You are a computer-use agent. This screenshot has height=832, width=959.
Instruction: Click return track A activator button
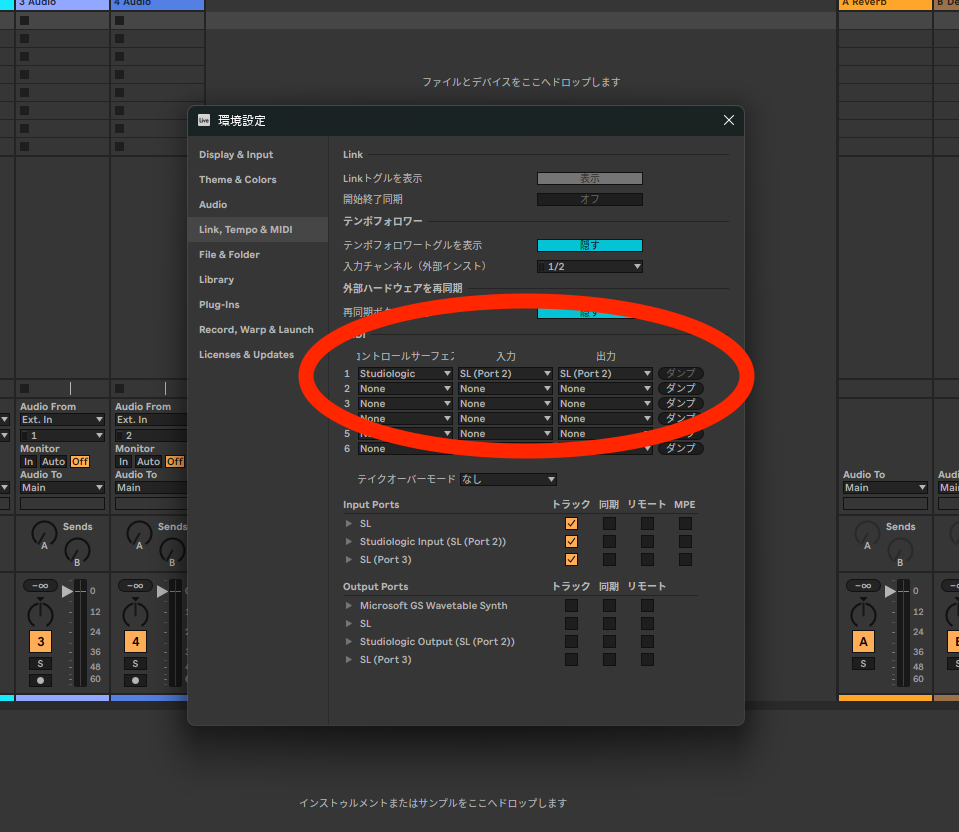pyautogui.click(x=863, y=641)
